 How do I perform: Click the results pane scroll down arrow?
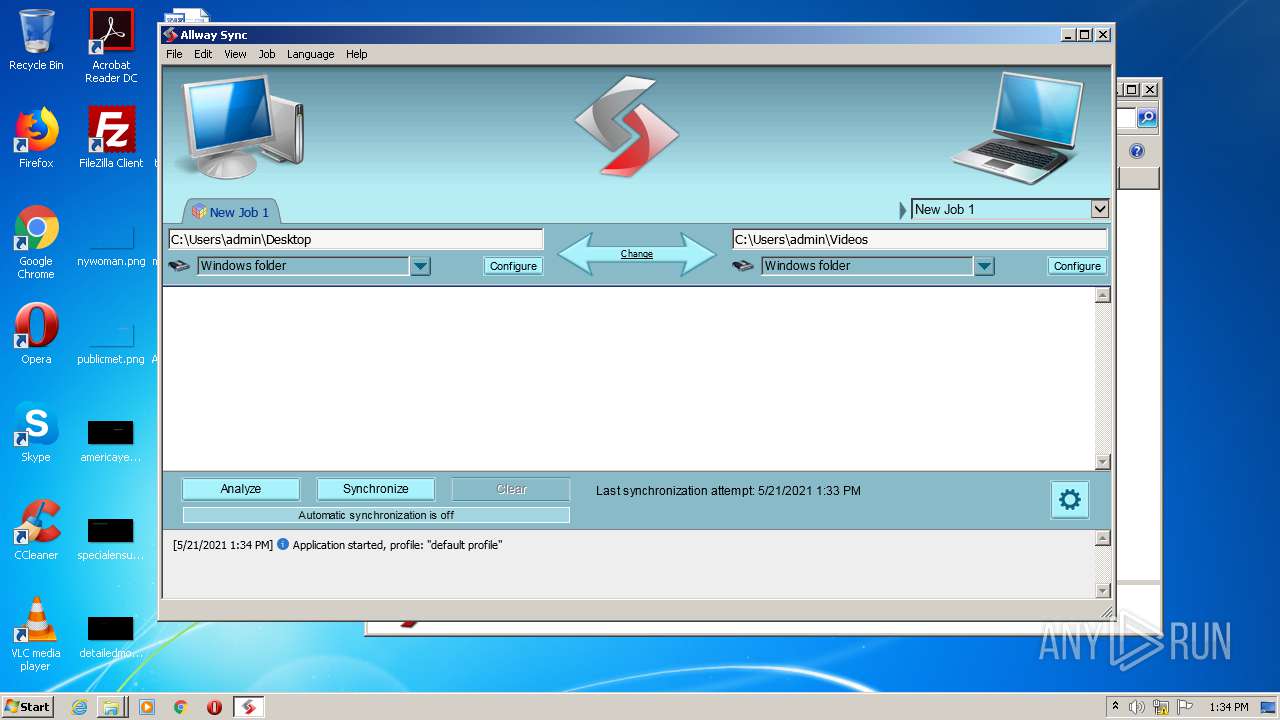point(1103,462)
